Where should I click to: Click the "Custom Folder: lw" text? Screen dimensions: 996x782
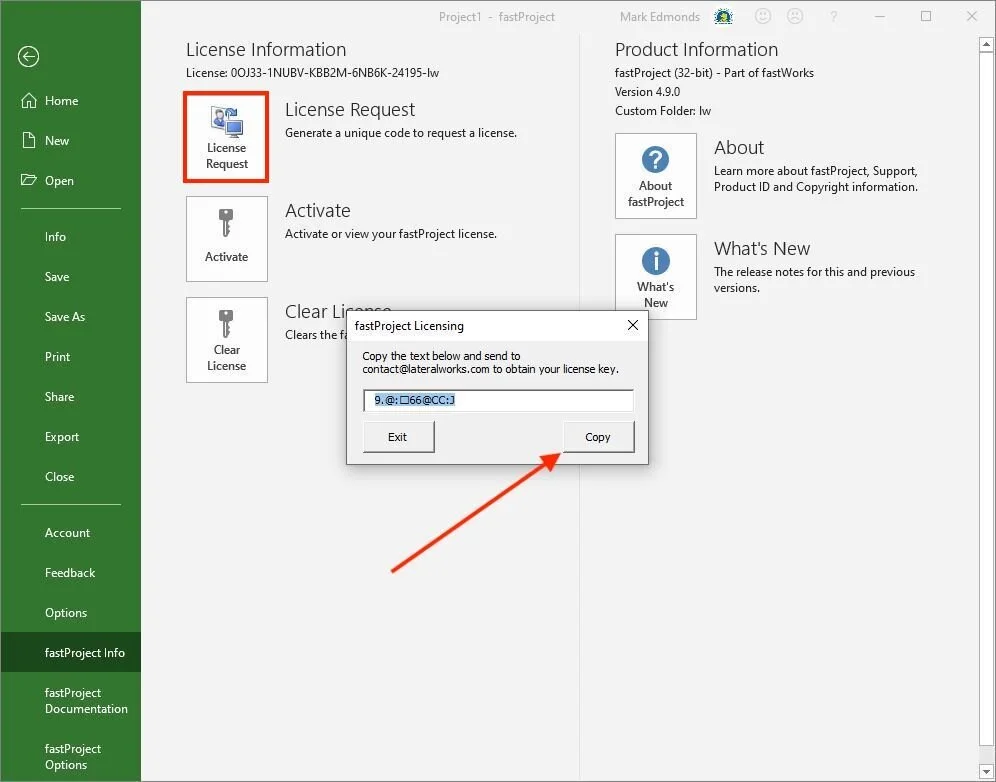pyautogui.click(x=663, y=111)
